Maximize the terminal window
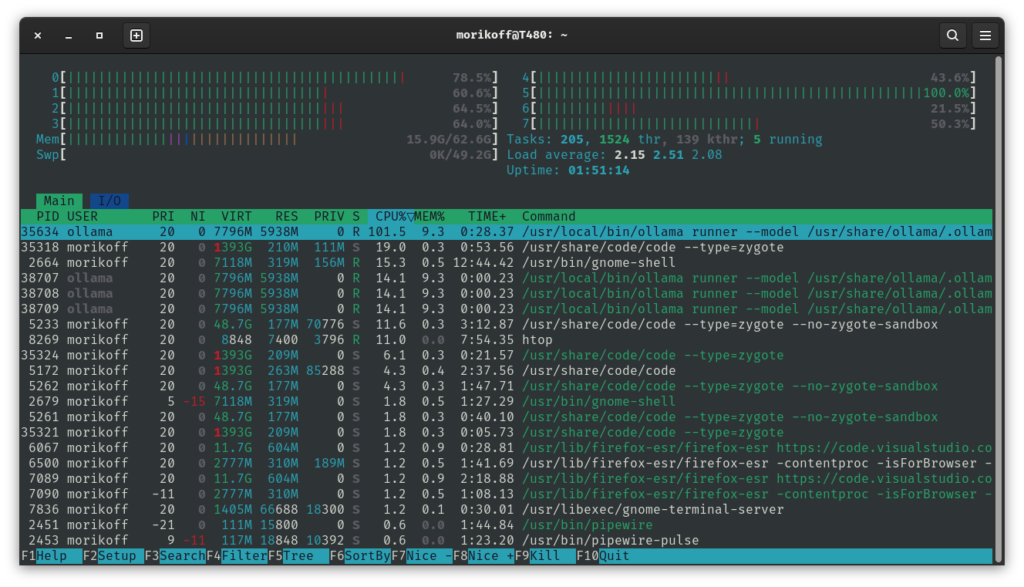This screenshot has height=587, width=1024. pos(99,35)
